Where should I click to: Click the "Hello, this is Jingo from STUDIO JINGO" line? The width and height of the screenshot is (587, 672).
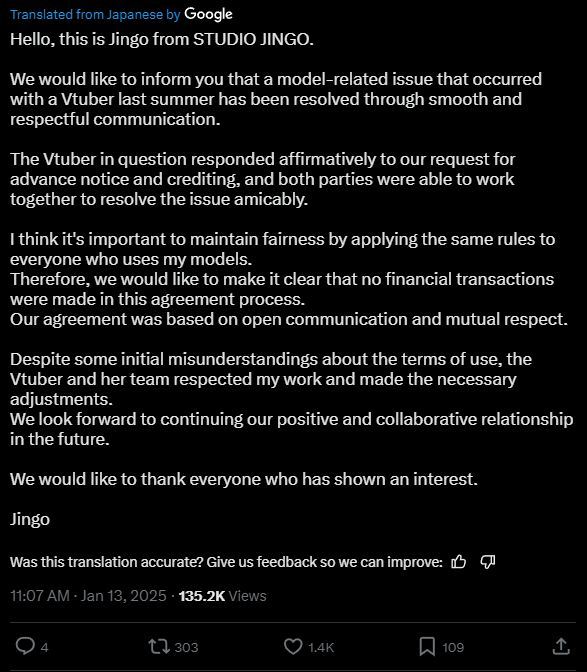162,39
